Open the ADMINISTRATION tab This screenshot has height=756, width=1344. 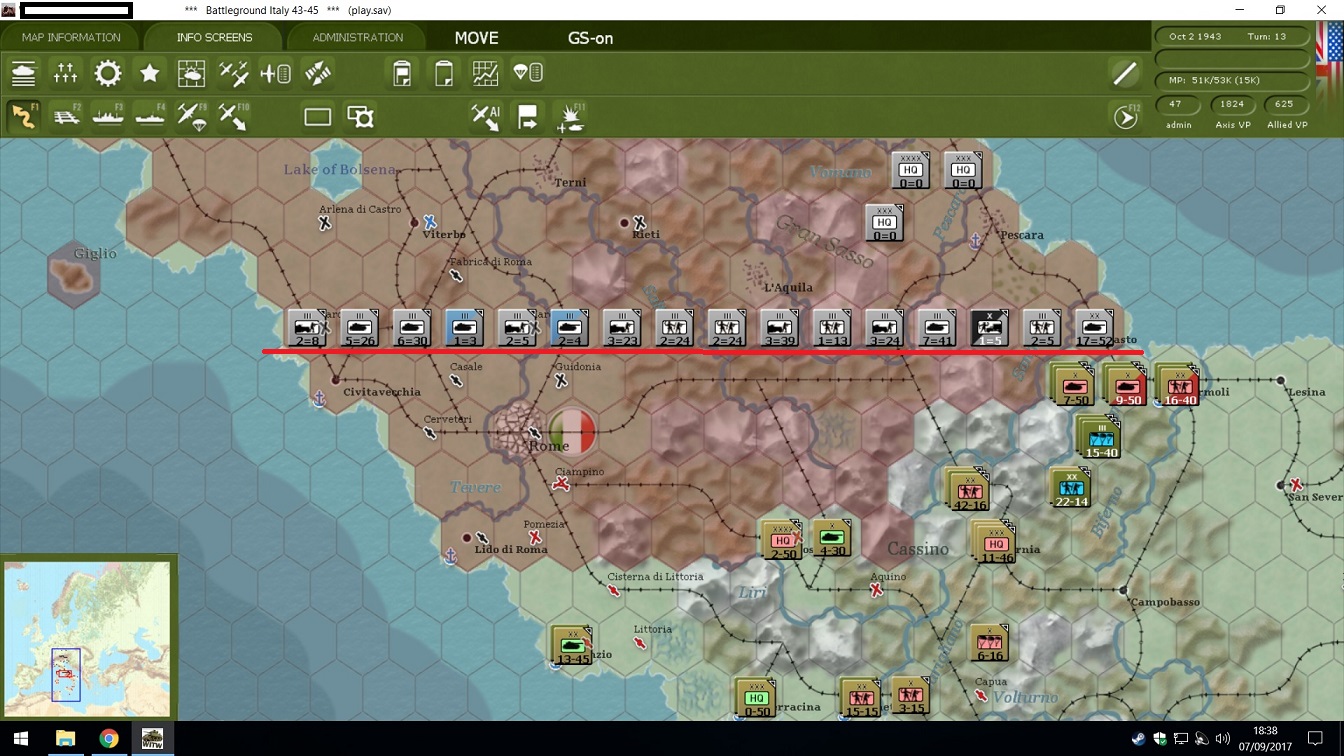pos(357,37)
